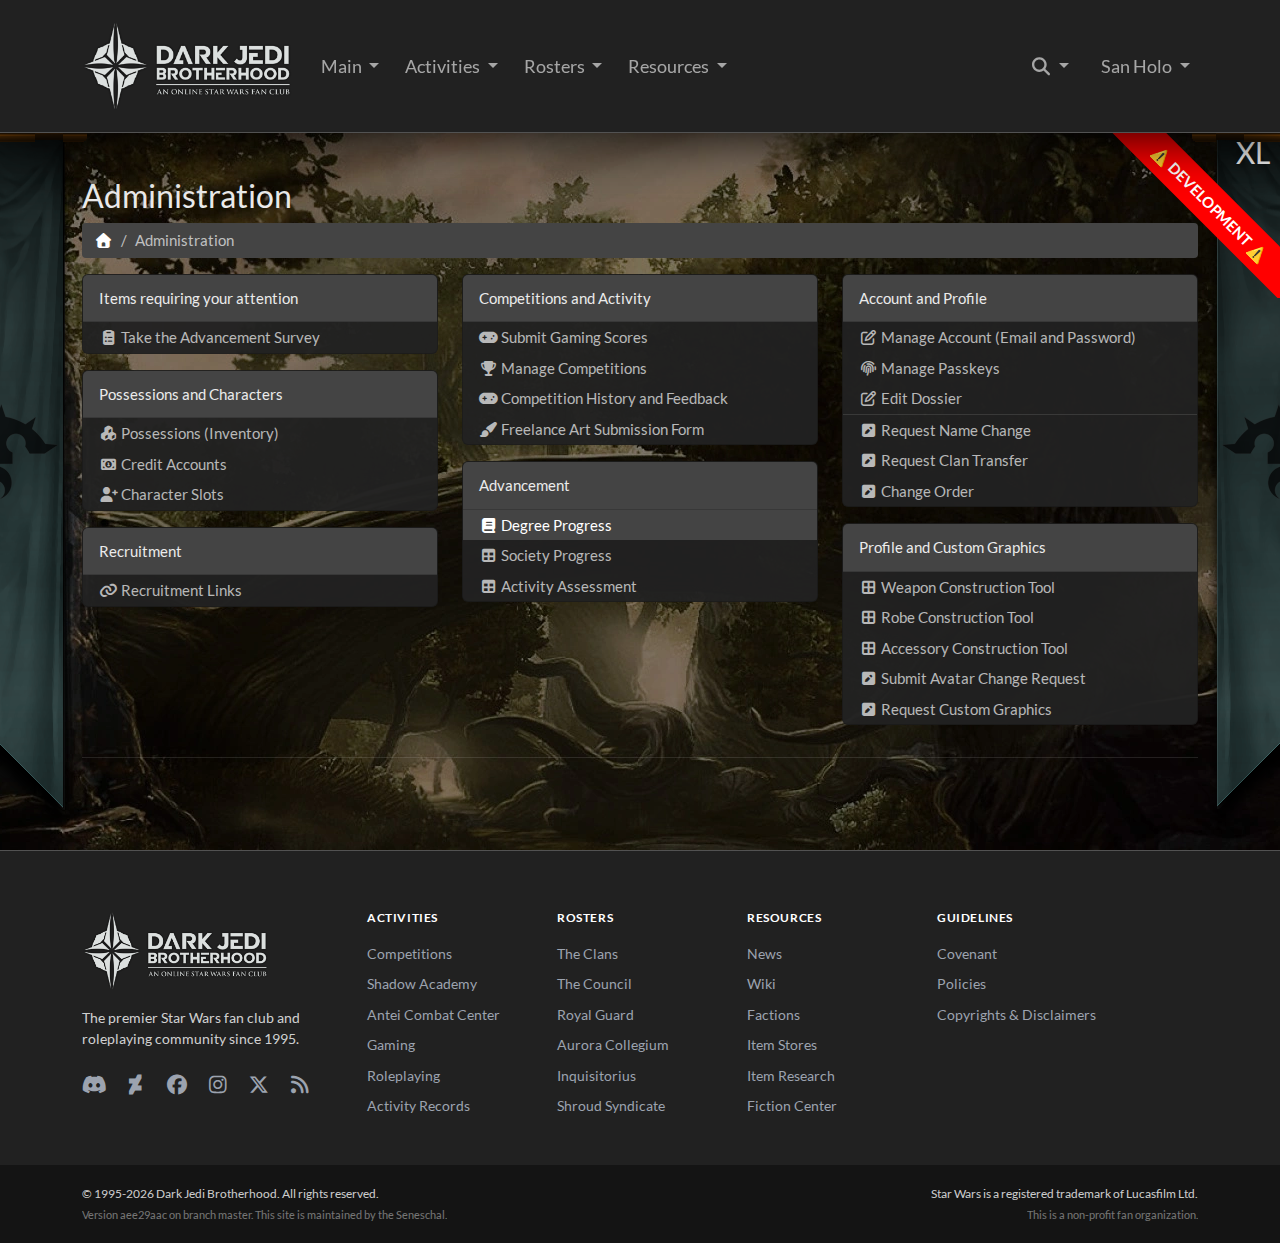Click the DeviantArt icon in footer
The height and width of the screenshot is (1243, 1280).
135,1085
